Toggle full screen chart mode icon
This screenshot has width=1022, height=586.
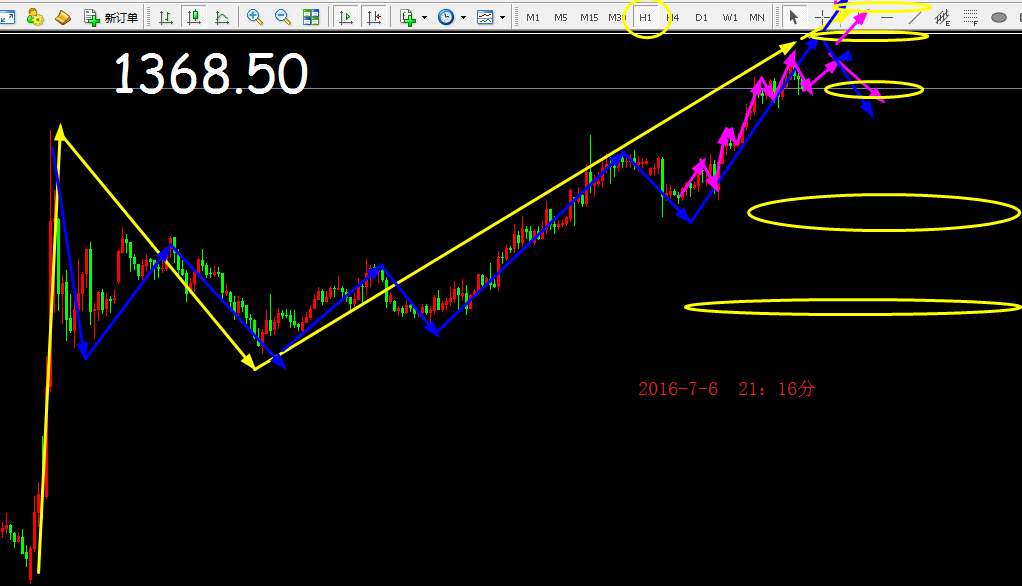click(7, 18)
